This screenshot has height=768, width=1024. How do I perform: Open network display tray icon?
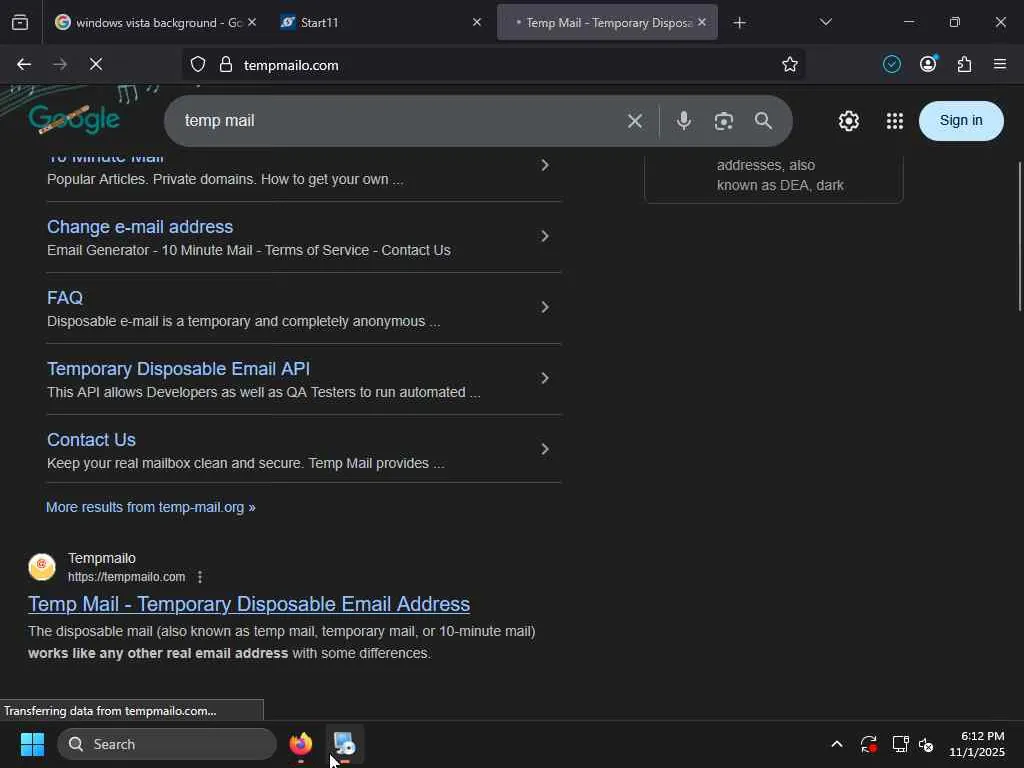tap(900, 744)
